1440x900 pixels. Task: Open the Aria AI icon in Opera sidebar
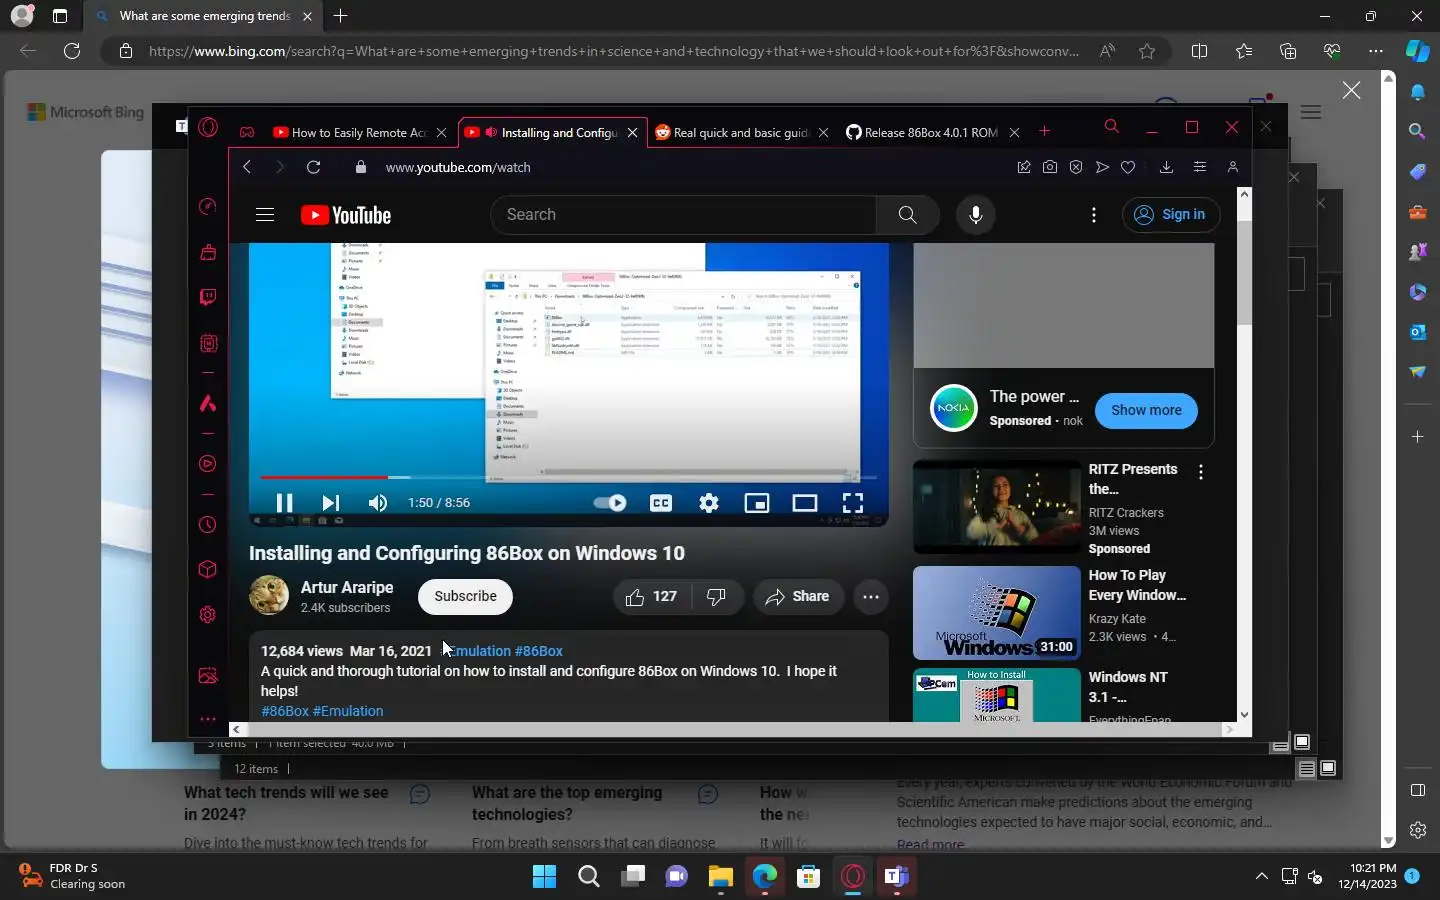pyautogui.click(x=208, y=403)
